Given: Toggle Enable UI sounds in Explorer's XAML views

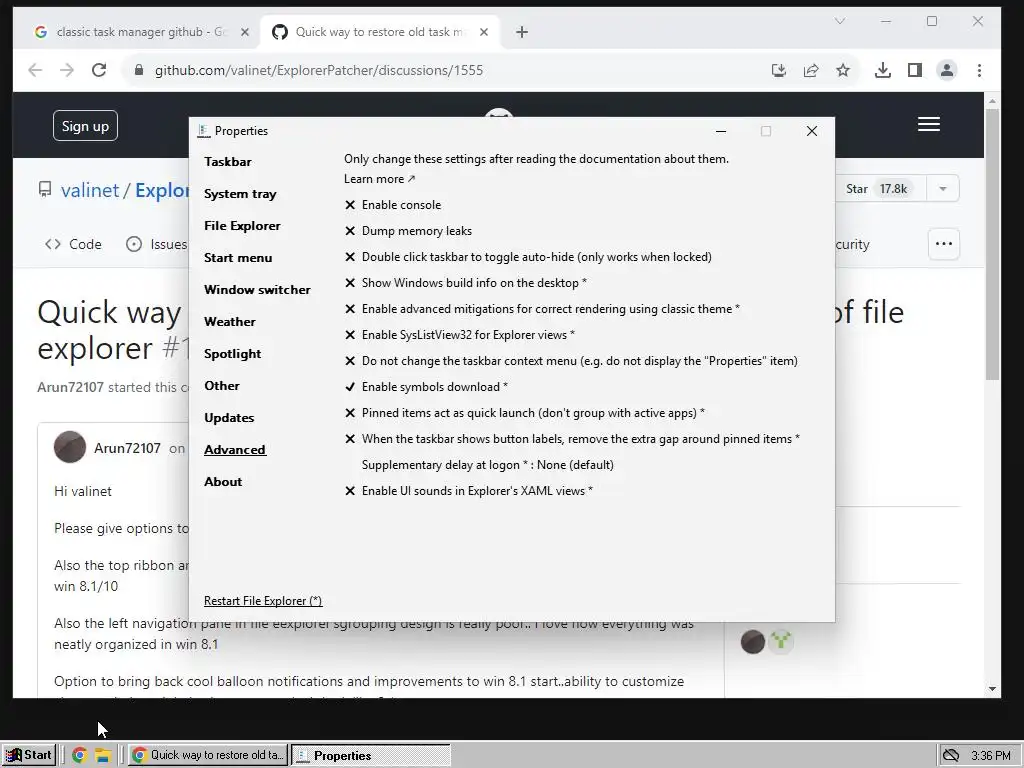Looking at the screenshot, I should point(469,491).
